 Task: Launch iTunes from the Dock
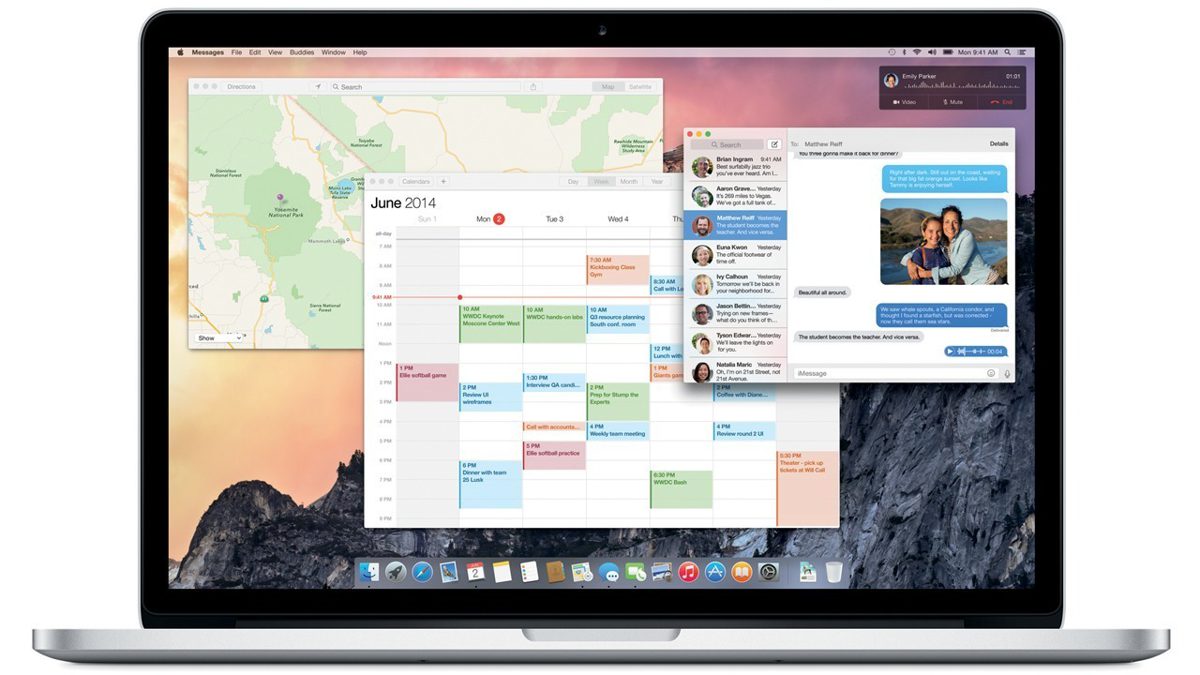coord(688,572)
